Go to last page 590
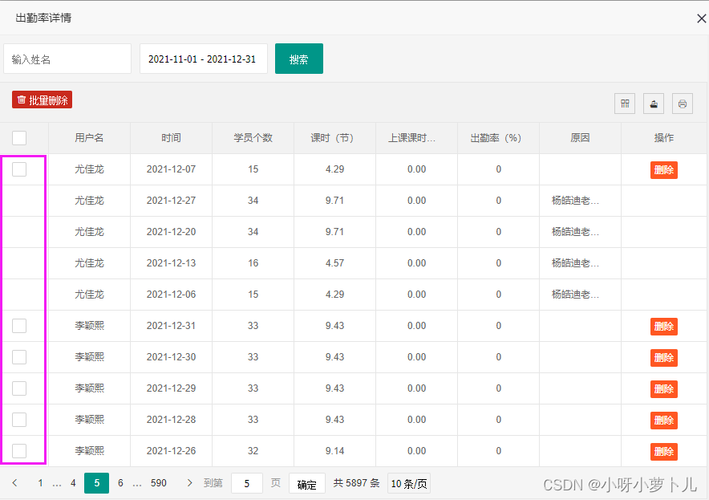The height and width of the screenshot is (500, 709). point(158,483)
